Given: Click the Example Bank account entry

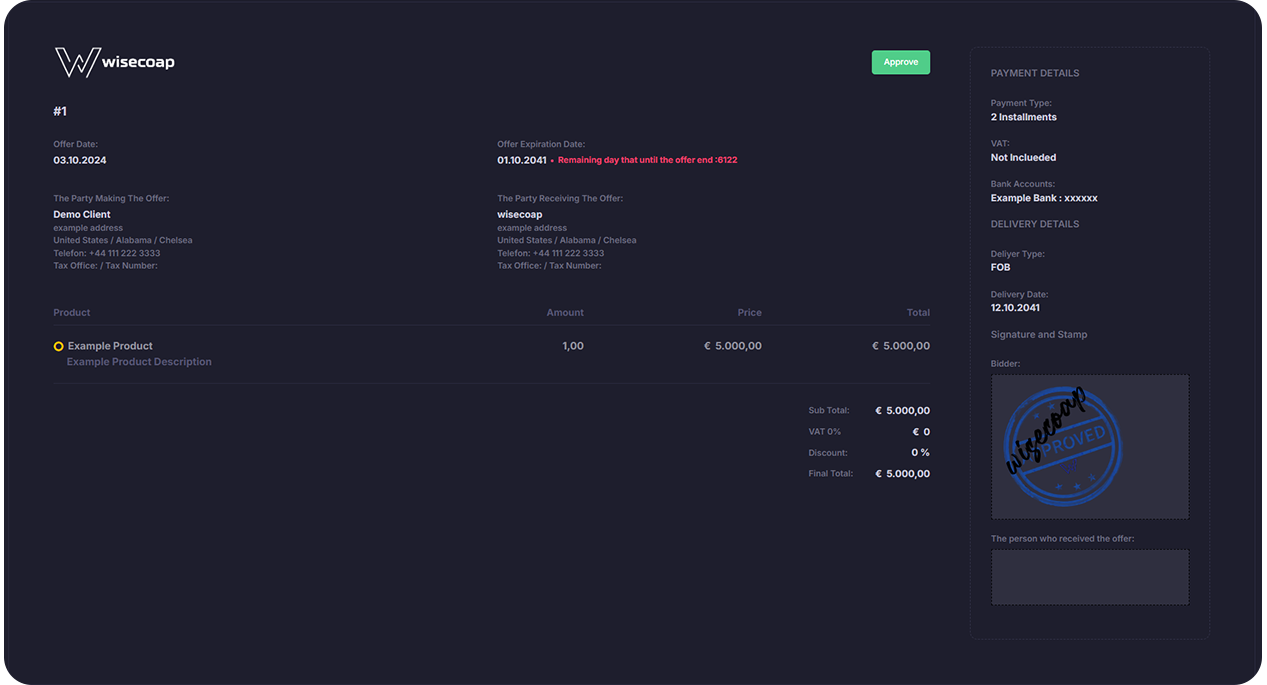Looking at the screenshot, I should tap(1044, 198).
